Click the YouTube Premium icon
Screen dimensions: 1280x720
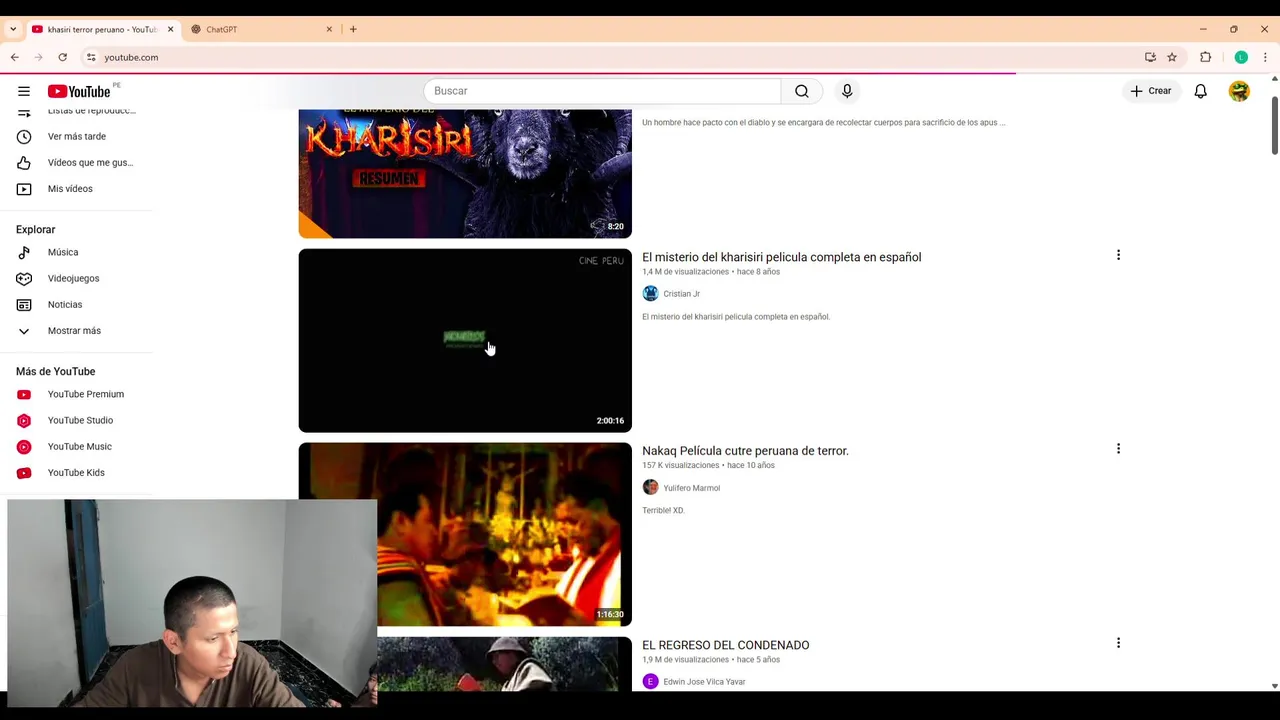pos(24,394)
